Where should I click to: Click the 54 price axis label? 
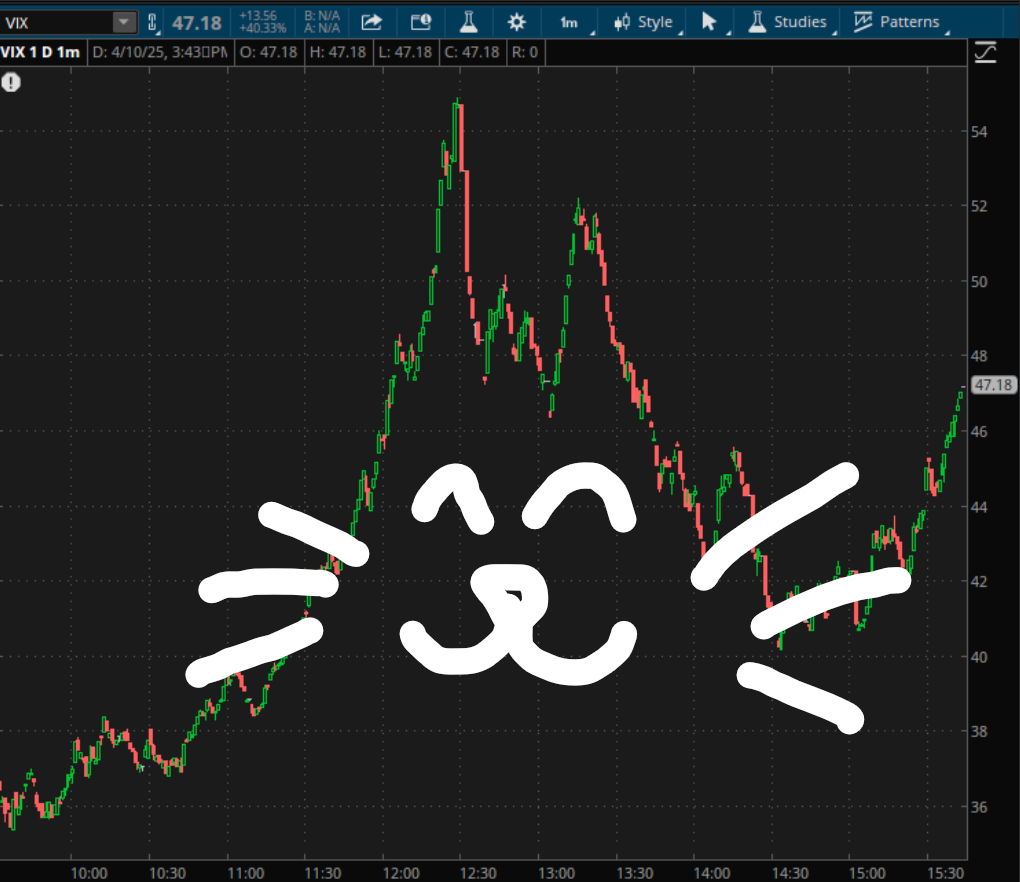pos(978,132)
